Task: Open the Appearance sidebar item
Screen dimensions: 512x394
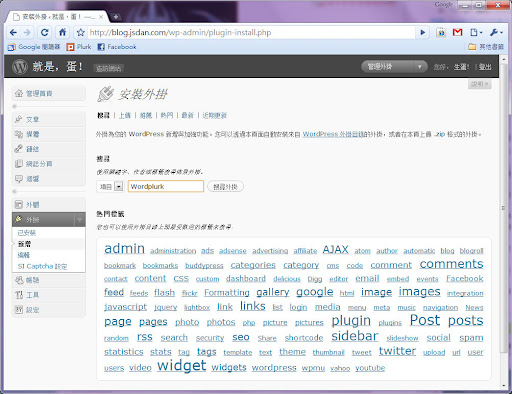Action: coord(49,205)
